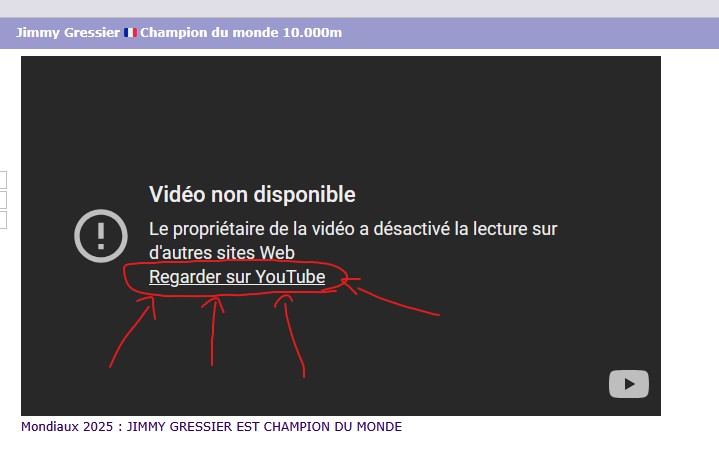Click the YouTube logo in the player corner
Image resolution: width=719 pixels, height=472 pixels.
(629, 384)
